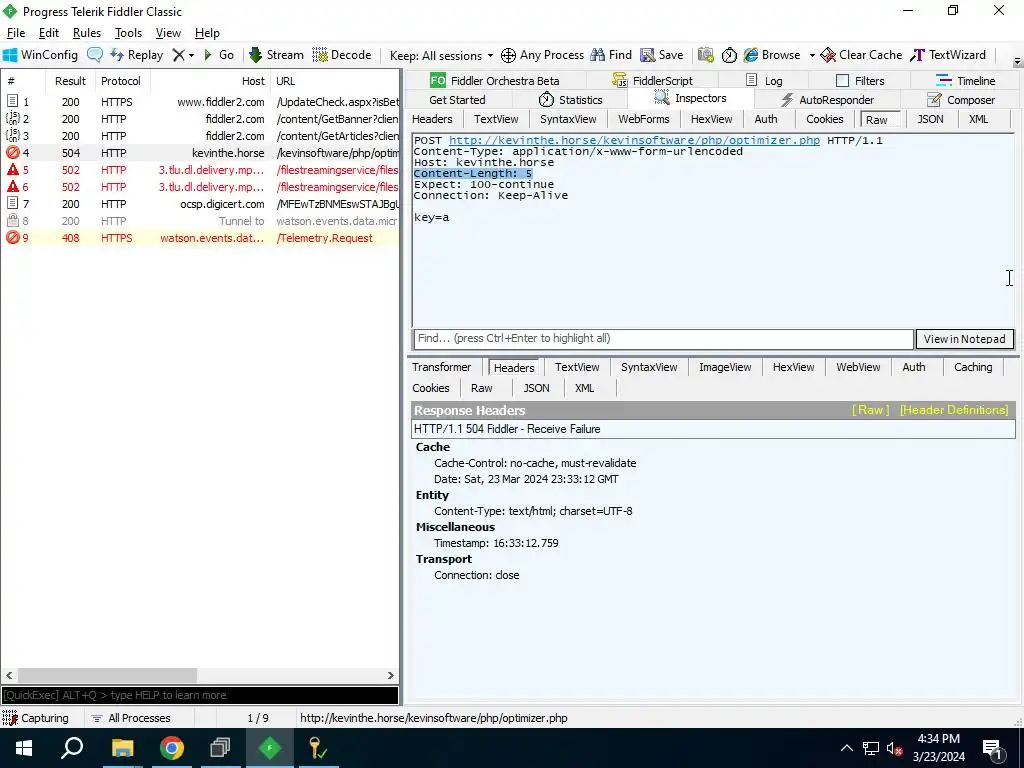The width and height of the screenshot is (1024, 768).
Task: Click the Result column header
Action: point(71,81)
